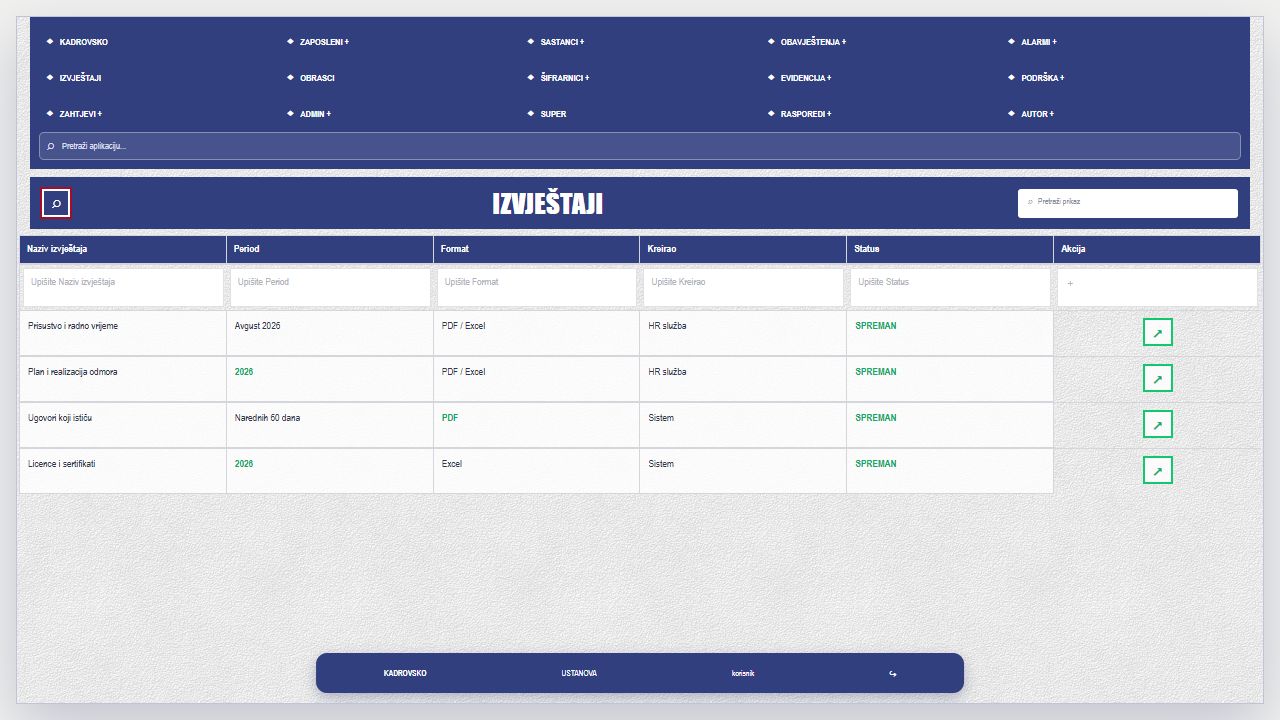Click SPREMAN status in Plan i realizacija row
The height and width of the screenshot is (720, 1280).
(x=876, y=372)
